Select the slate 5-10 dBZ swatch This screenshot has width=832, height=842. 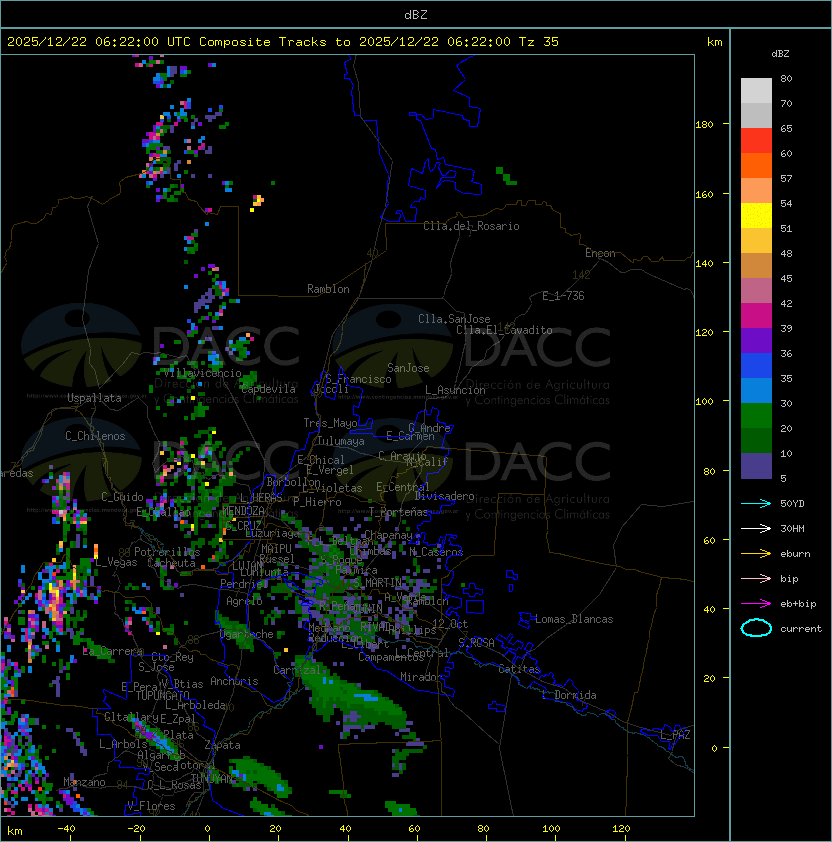point(756,466)
